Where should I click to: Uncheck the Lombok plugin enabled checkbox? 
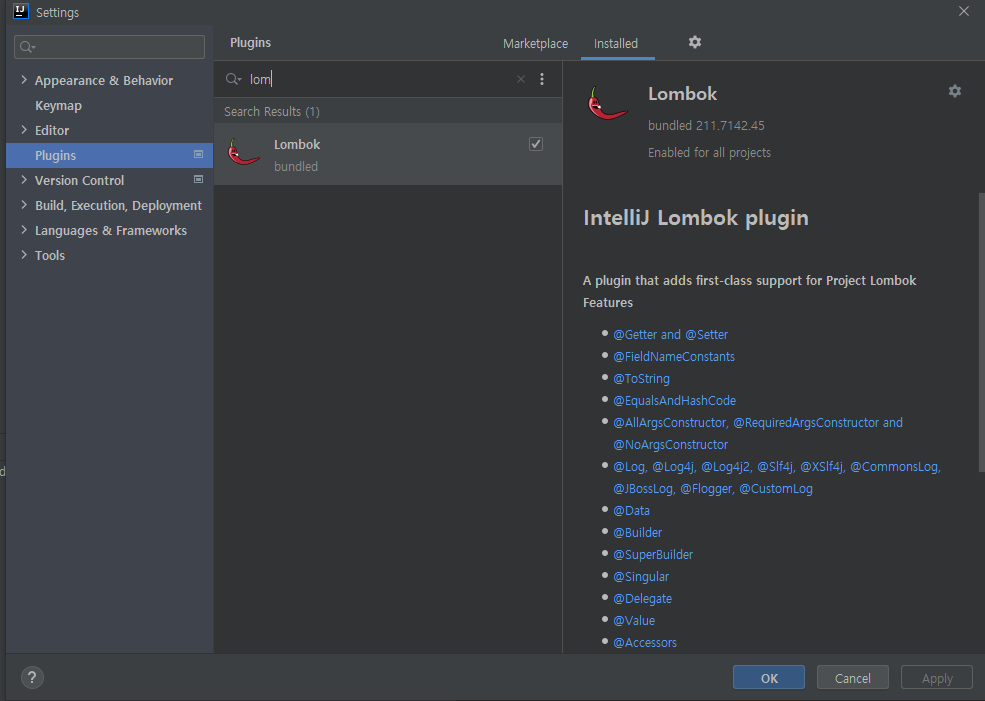536,144
